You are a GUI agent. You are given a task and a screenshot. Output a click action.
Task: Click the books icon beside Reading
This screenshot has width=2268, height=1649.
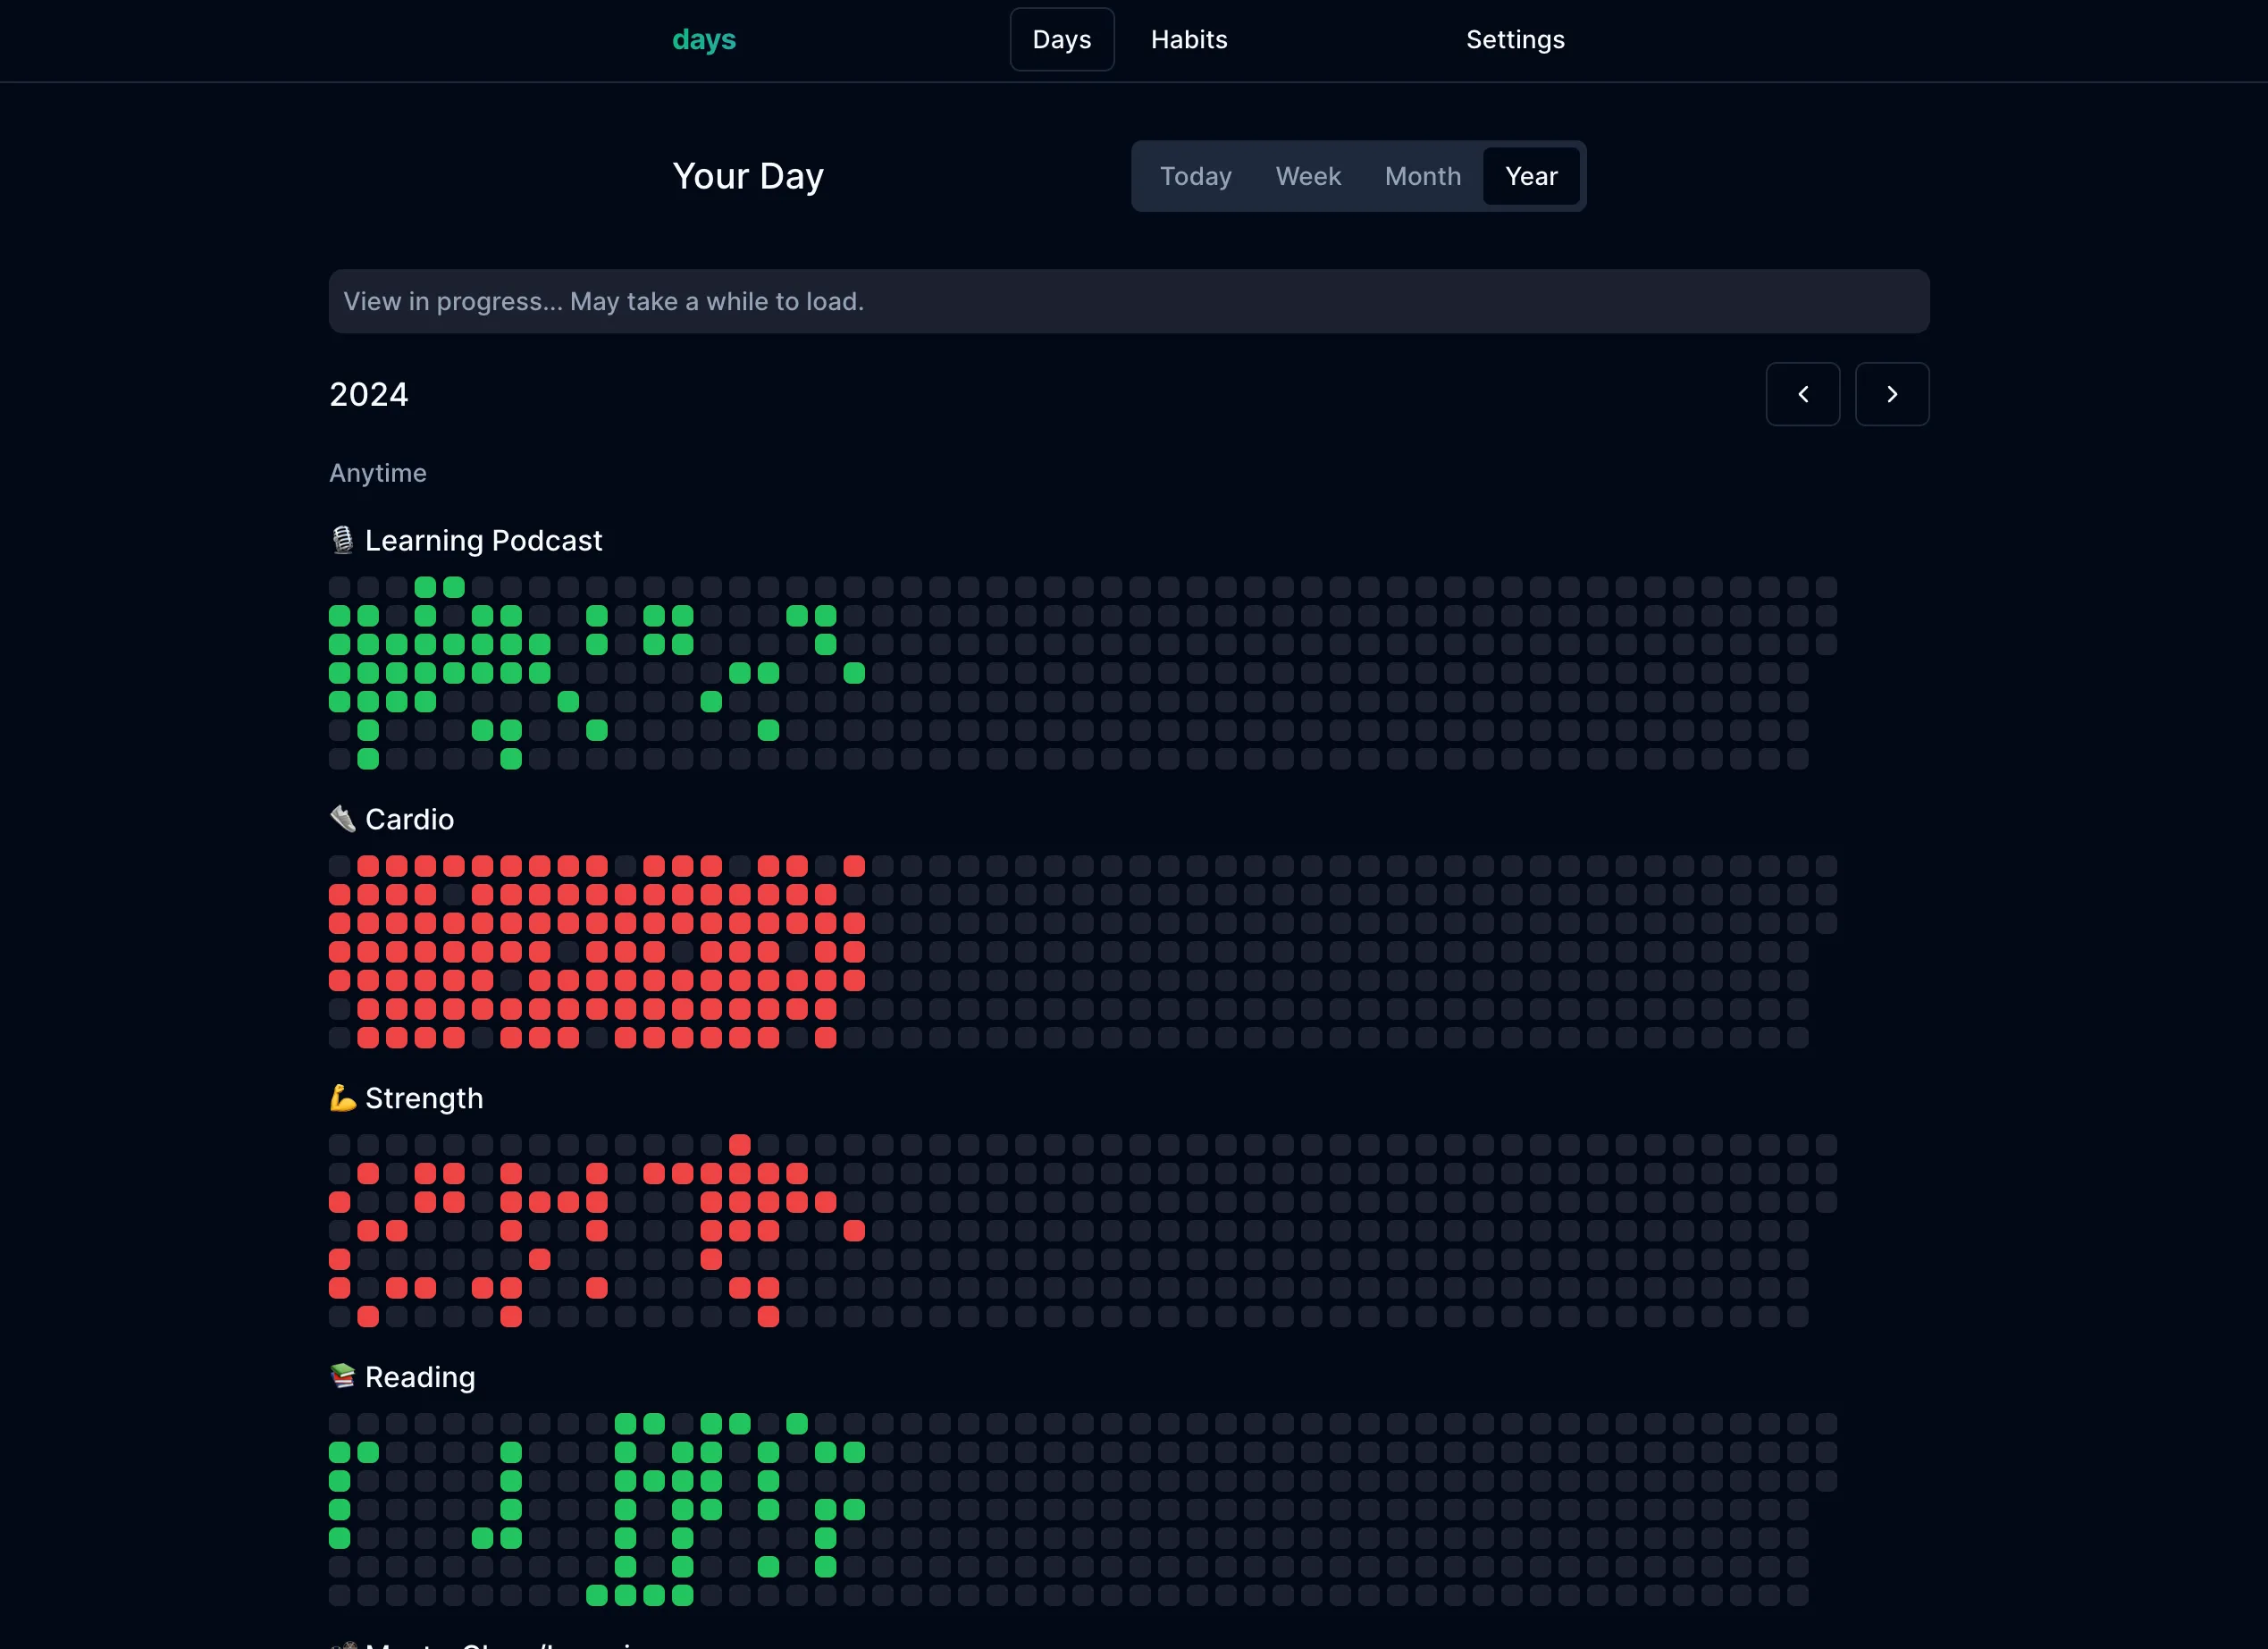(x=343, y=1376)
